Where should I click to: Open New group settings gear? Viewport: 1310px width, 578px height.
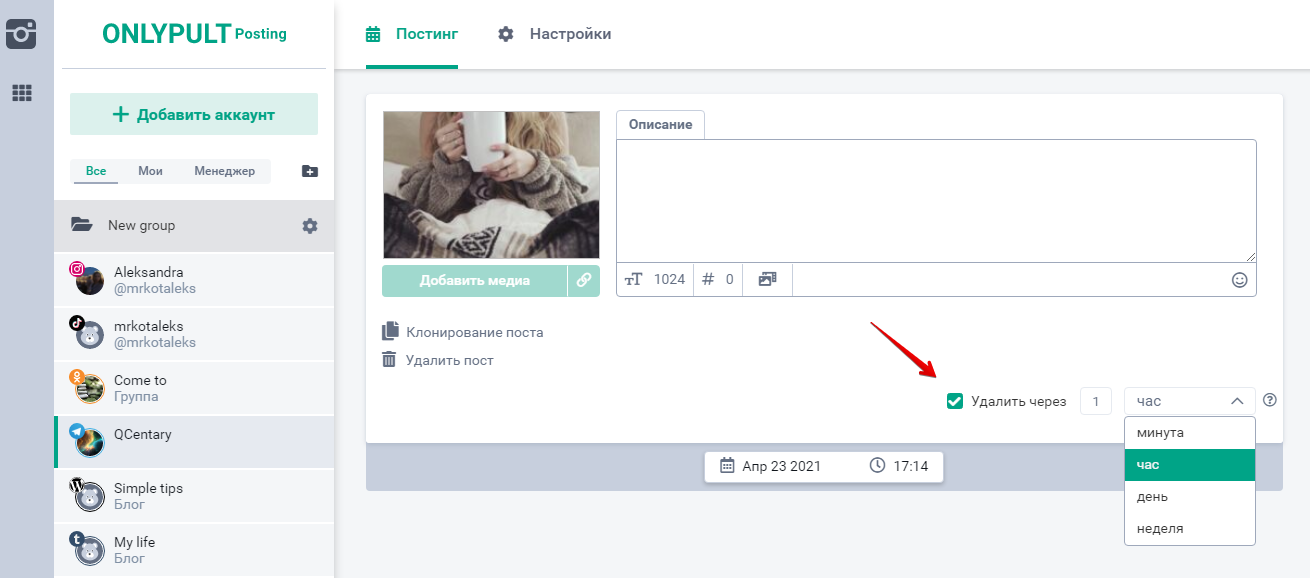tap(310, 226)
